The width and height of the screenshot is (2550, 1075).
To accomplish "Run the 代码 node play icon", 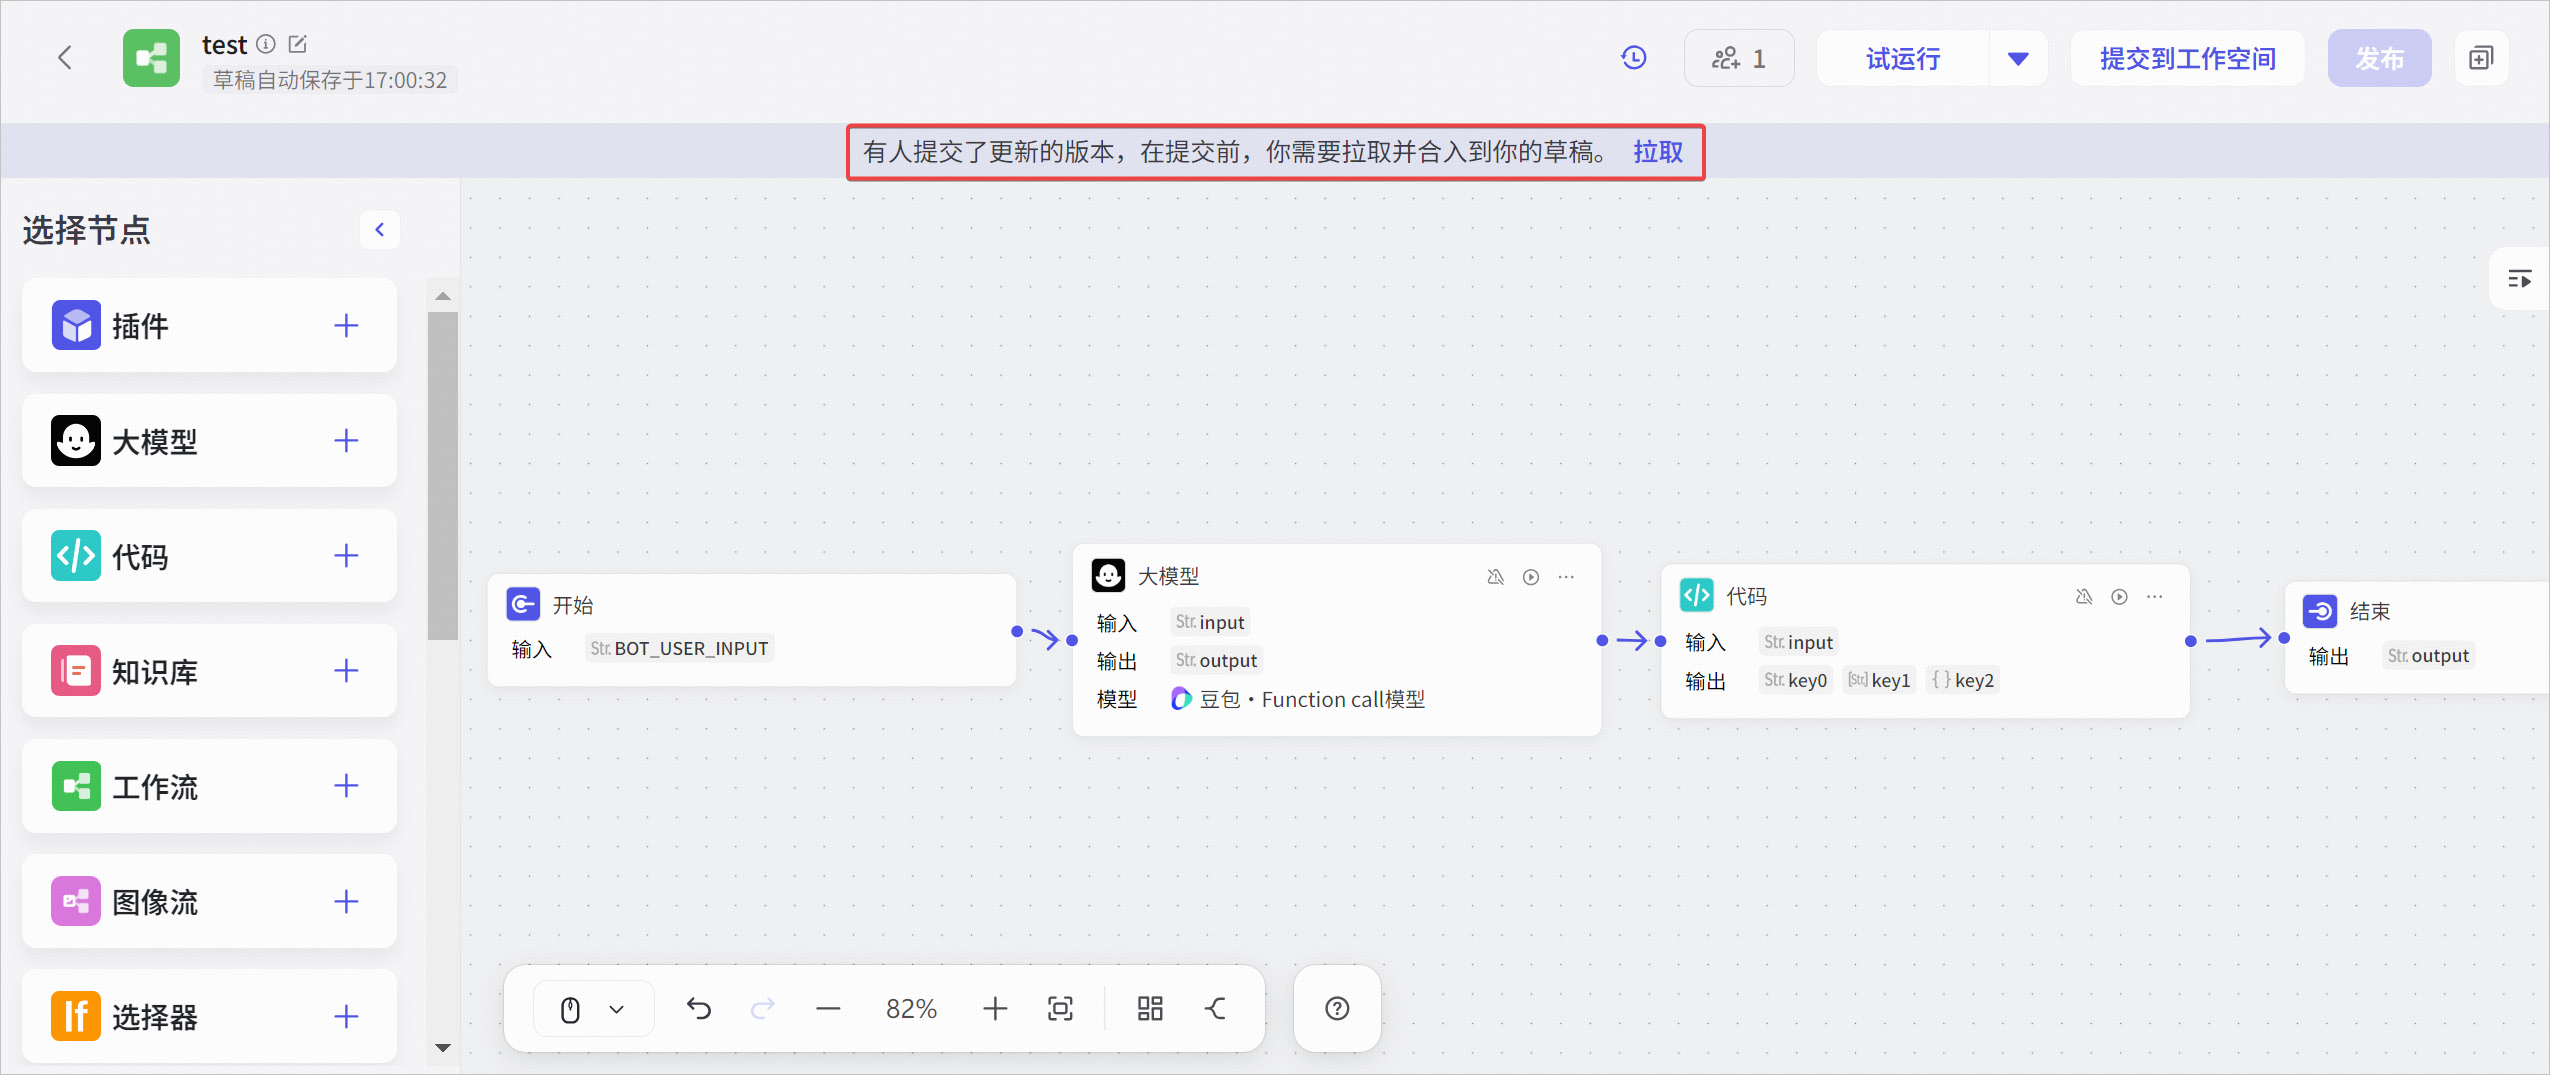I will click(x=2119, y=597).
